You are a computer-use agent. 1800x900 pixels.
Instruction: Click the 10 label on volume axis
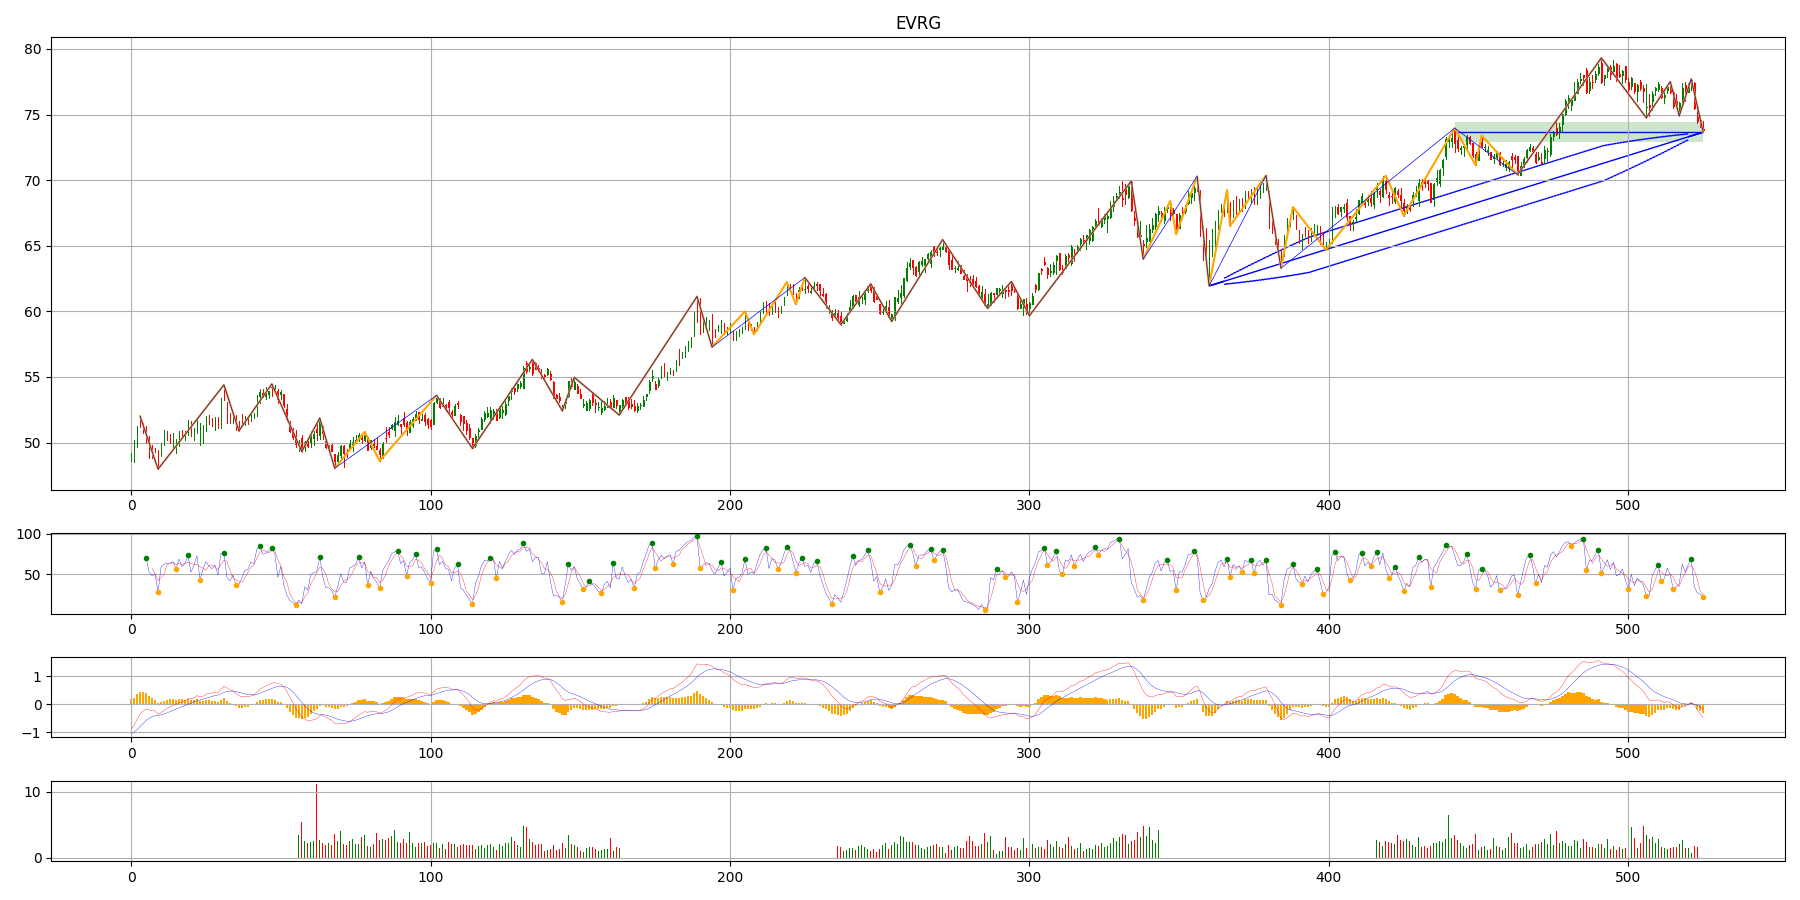32,792
